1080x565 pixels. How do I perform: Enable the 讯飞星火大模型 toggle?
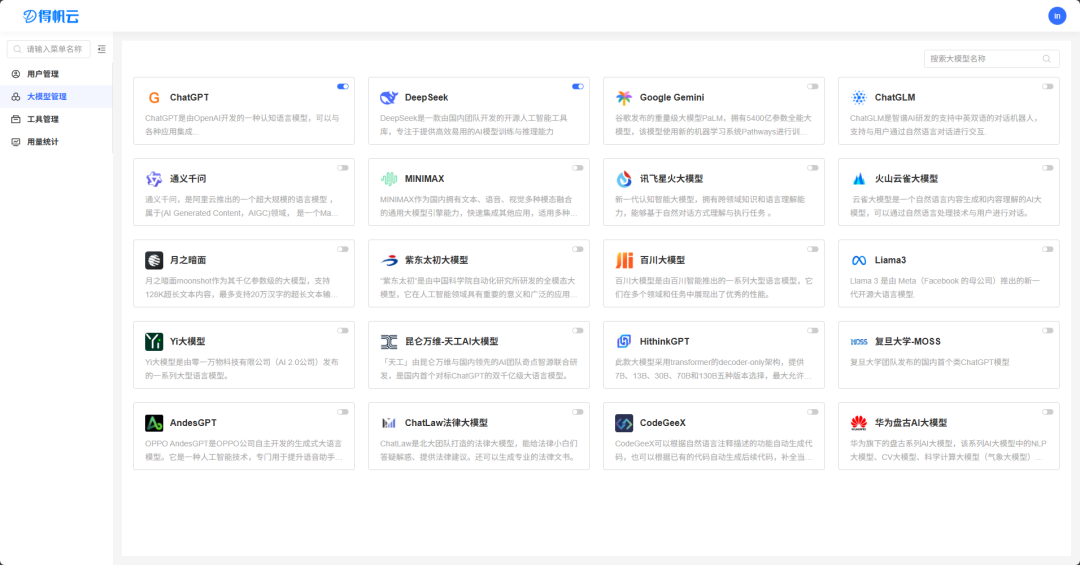813,168
